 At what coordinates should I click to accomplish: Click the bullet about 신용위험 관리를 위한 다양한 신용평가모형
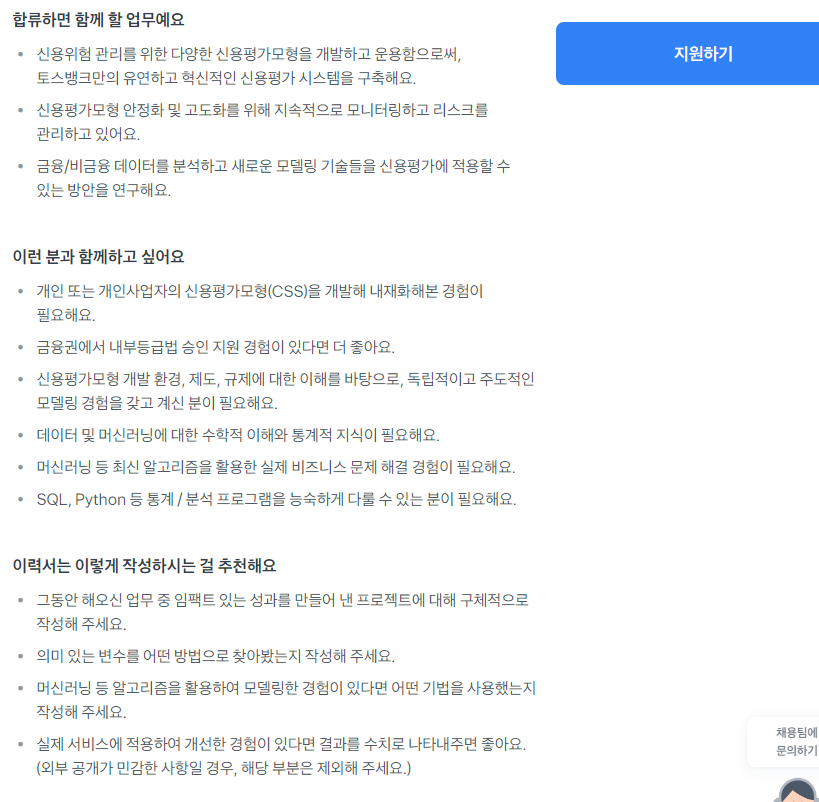pyautogui.click(x=249, y=66)
